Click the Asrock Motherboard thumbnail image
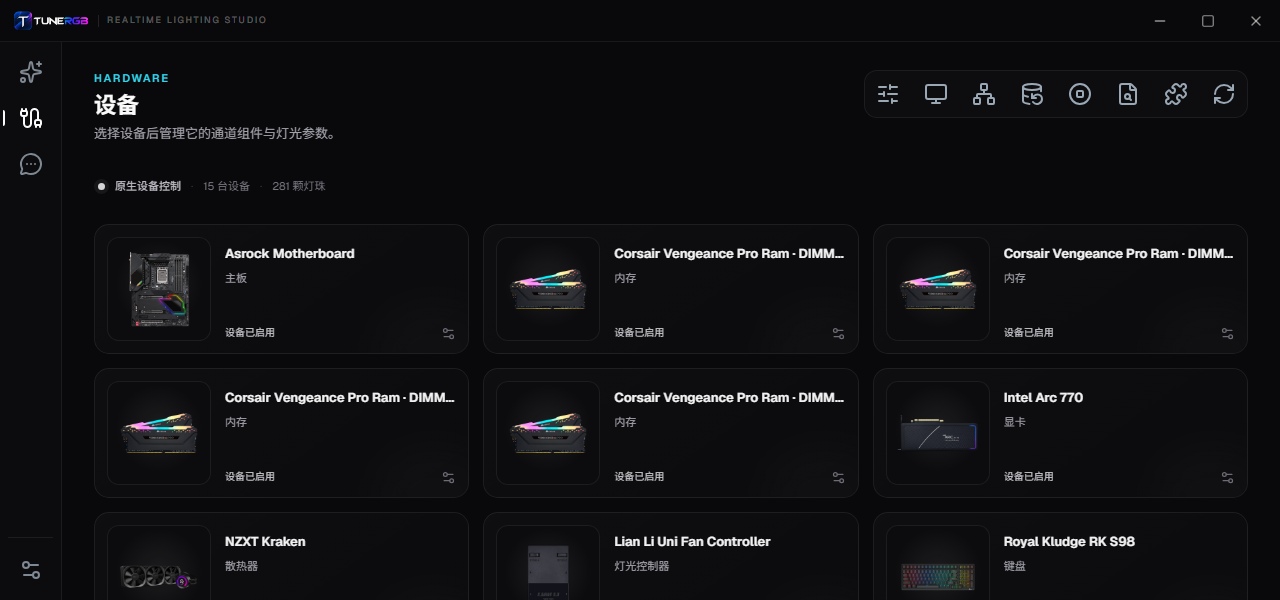 [x=159, y=289]
